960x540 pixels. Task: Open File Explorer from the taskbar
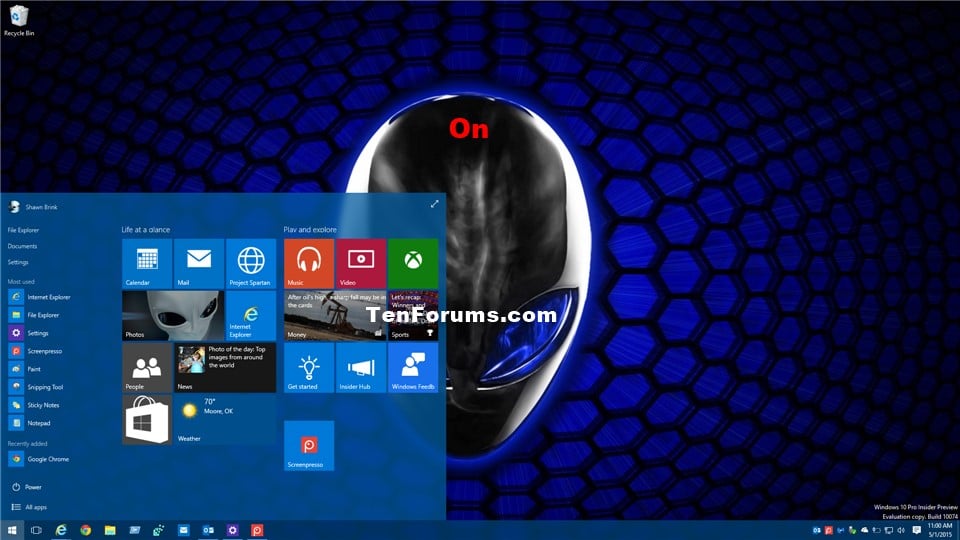point(110,530)
